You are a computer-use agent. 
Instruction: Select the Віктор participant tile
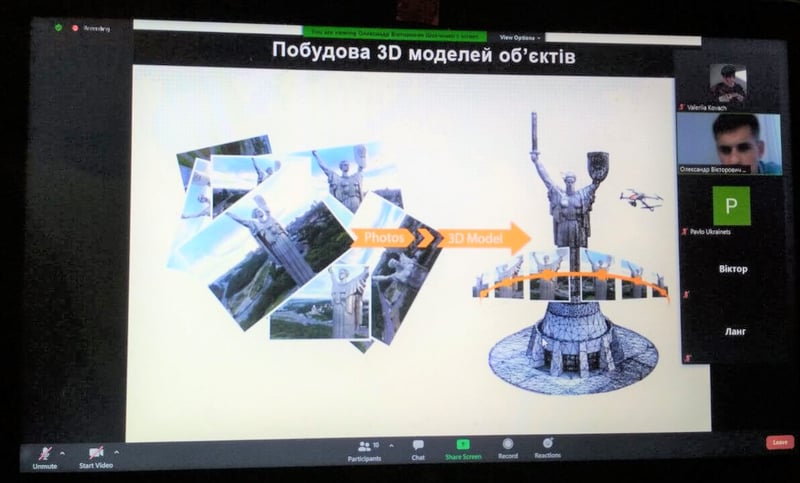pos(732,270)
